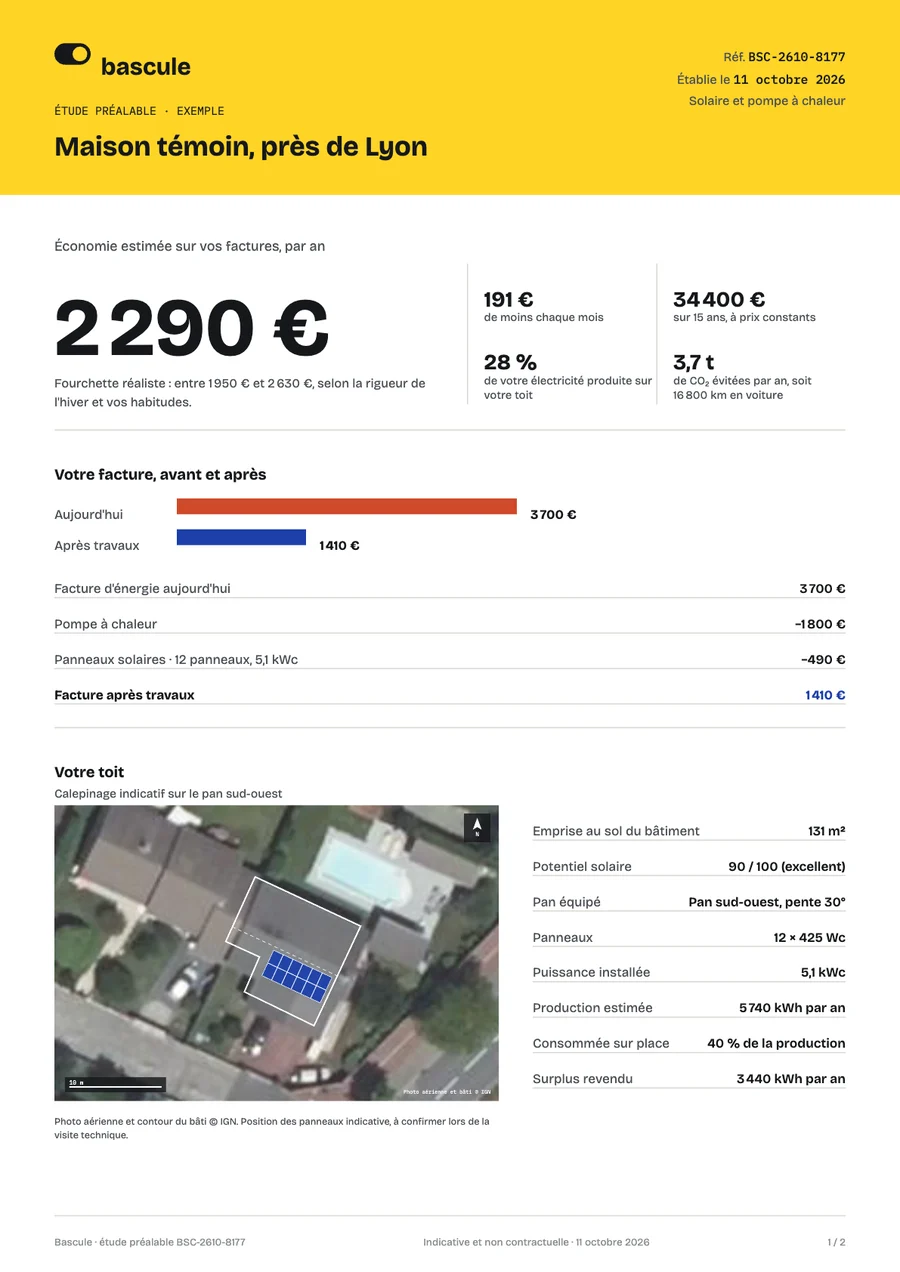Click 'Emprise au sol du bâtiment' label
Viewport: 900px width, 1272px height.
[x=616, y=831]
